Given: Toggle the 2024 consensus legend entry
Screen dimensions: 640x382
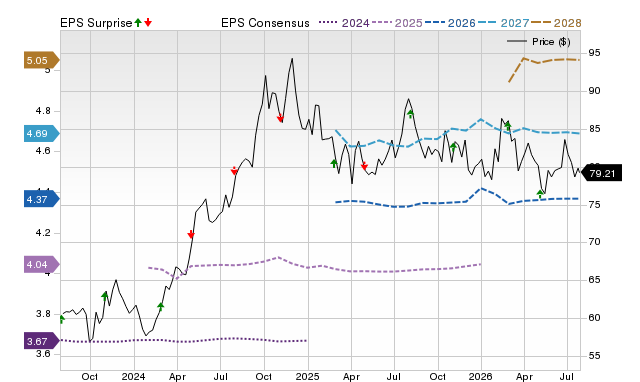Looking at the screenshot, I should pos(344,23).
